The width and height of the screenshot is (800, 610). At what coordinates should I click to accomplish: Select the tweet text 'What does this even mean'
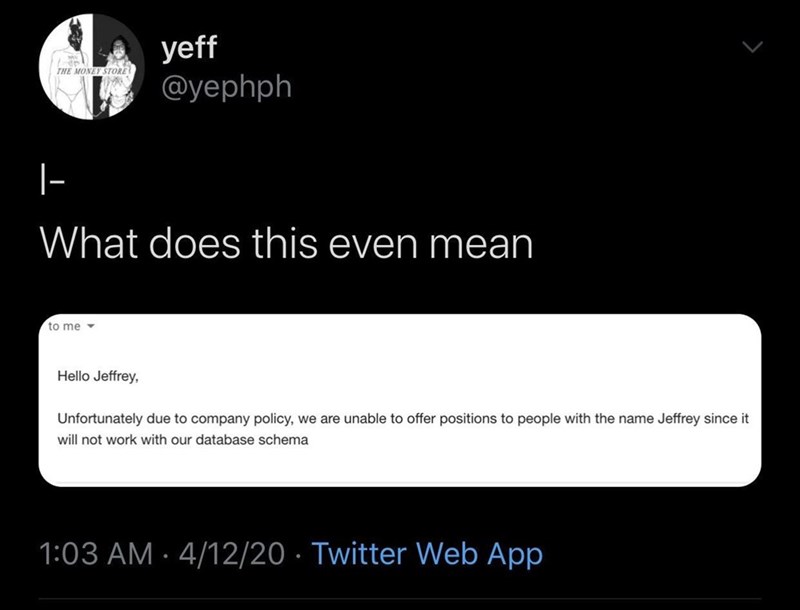pyautogui.click(x=285, y=240)
